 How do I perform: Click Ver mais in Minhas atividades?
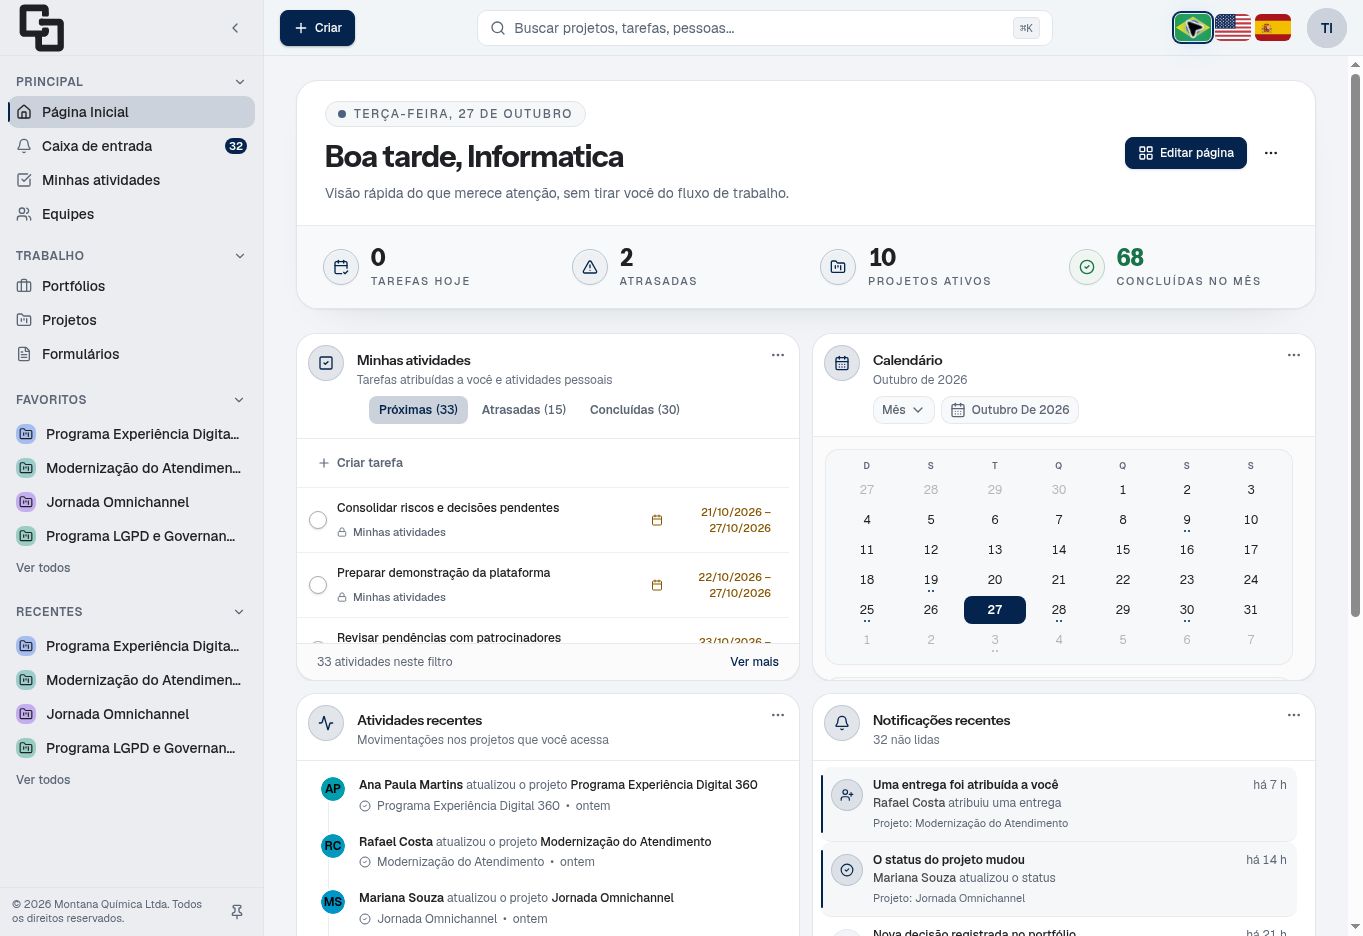coord(754,662)
